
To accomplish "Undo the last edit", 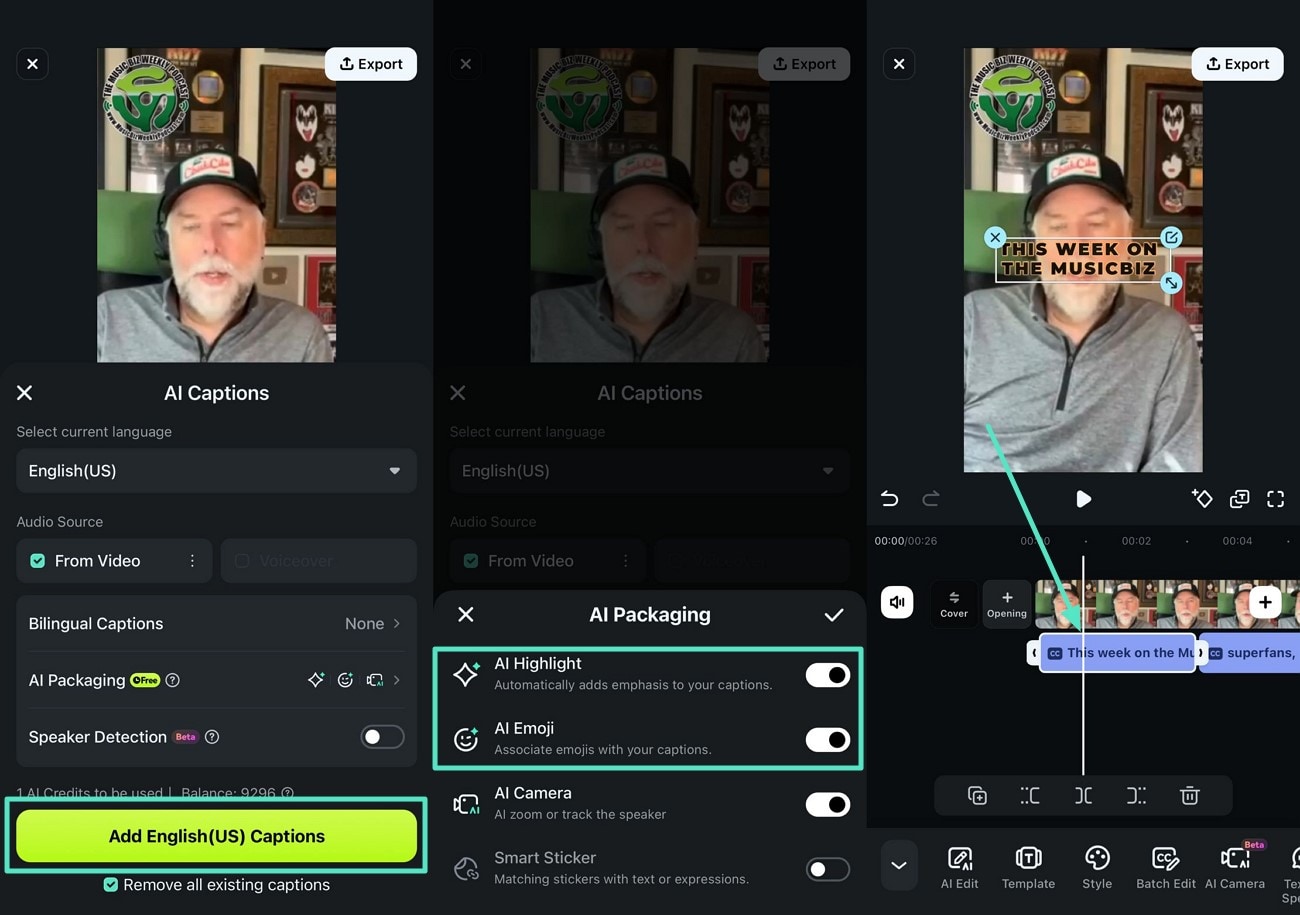I will 889,499.
